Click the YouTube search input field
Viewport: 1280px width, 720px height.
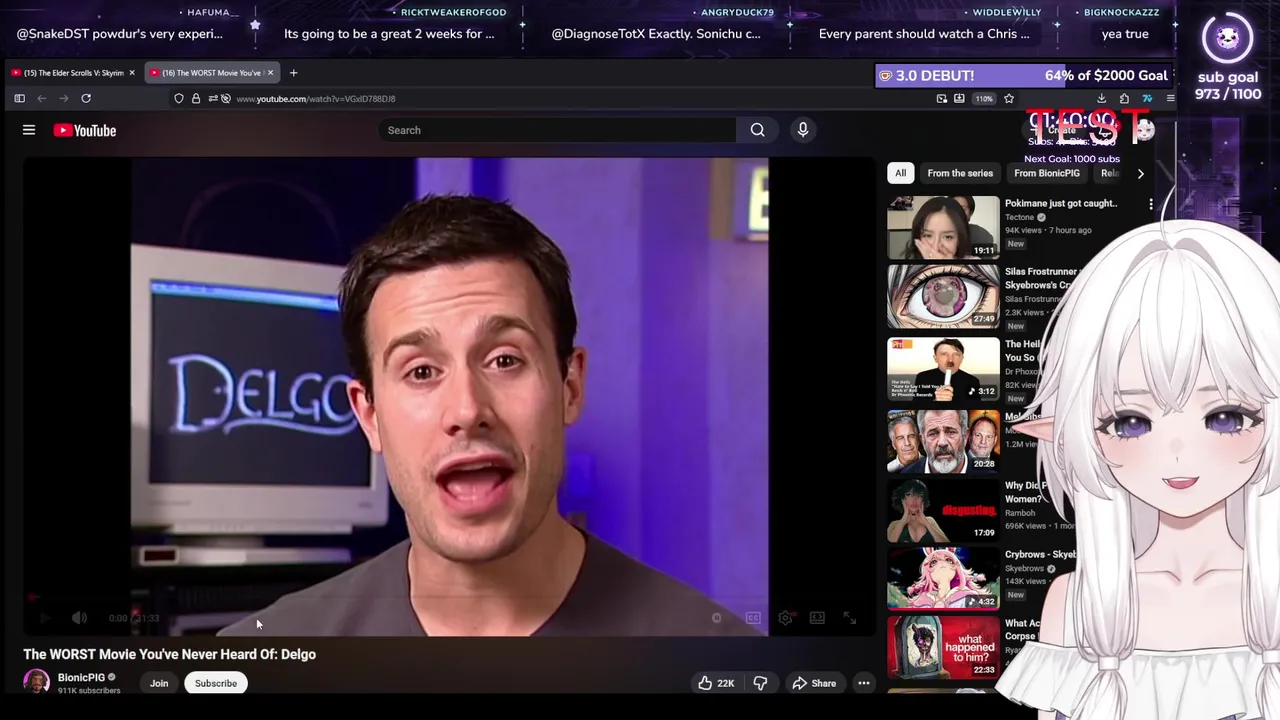(558, 130)
